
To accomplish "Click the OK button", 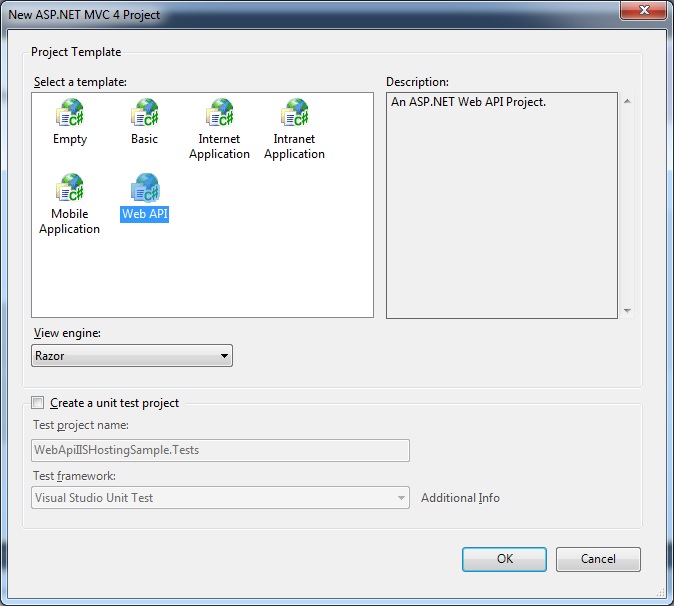I will click(504, 559).
